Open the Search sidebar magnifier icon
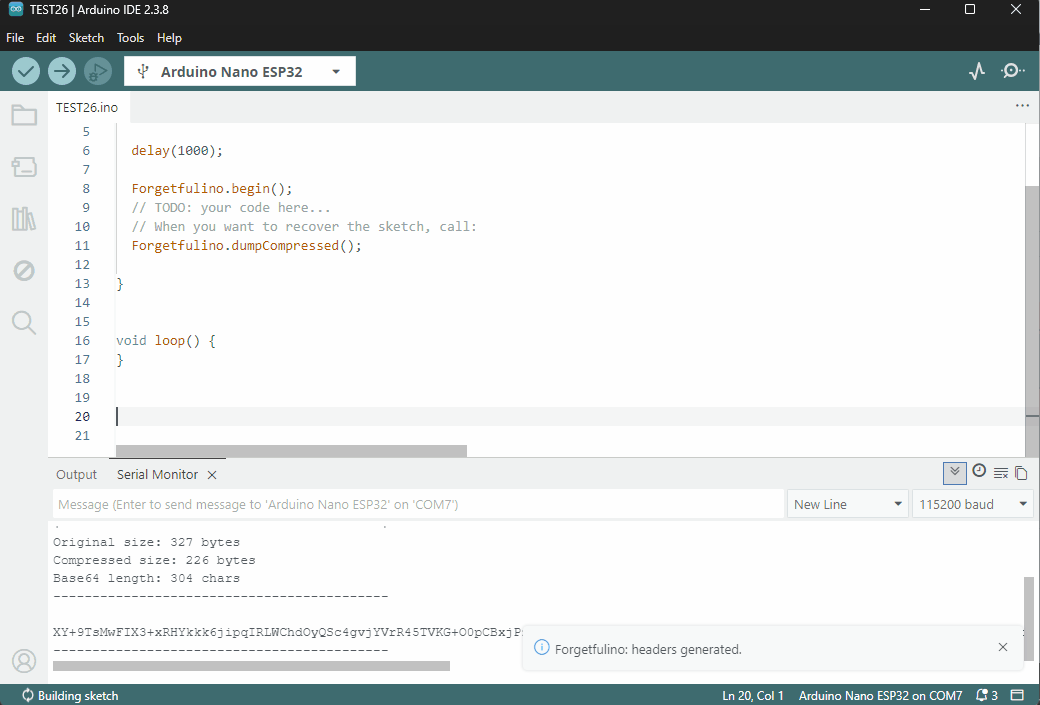This screenshot has height=705, width=1040. pos(24,322)
